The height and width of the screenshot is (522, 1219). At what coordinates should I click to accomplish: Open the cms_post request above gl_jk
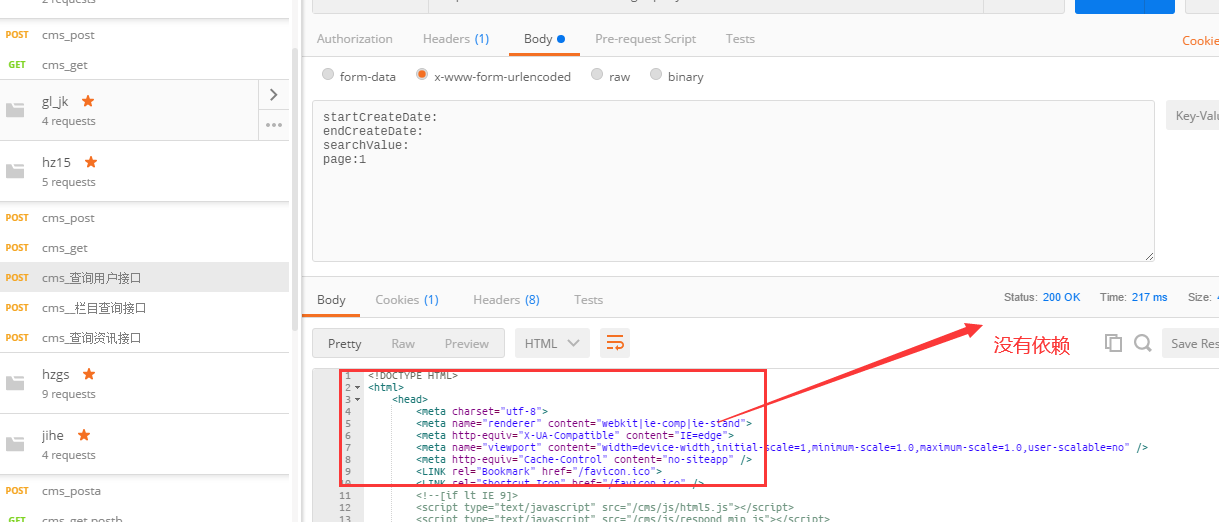click(x=144, y=35)
